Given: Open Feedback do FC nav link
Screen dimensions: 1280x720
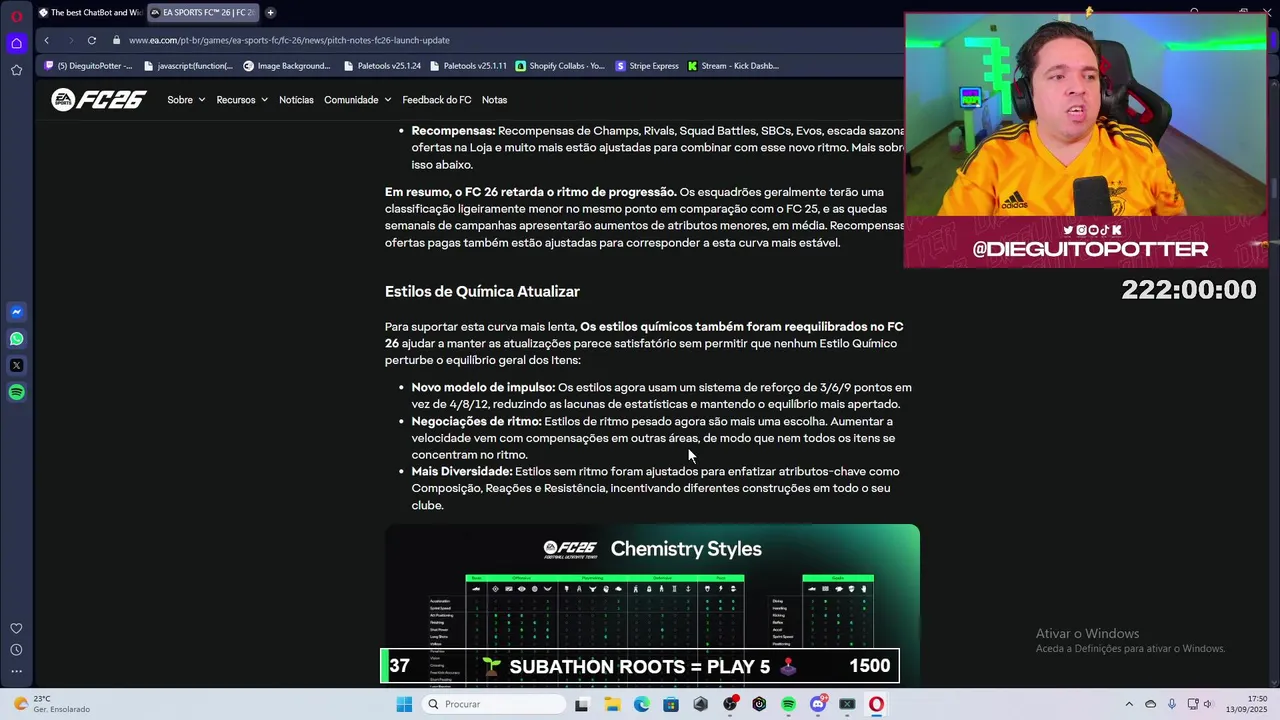Looking at the screenshot, I should click(436, 100).
